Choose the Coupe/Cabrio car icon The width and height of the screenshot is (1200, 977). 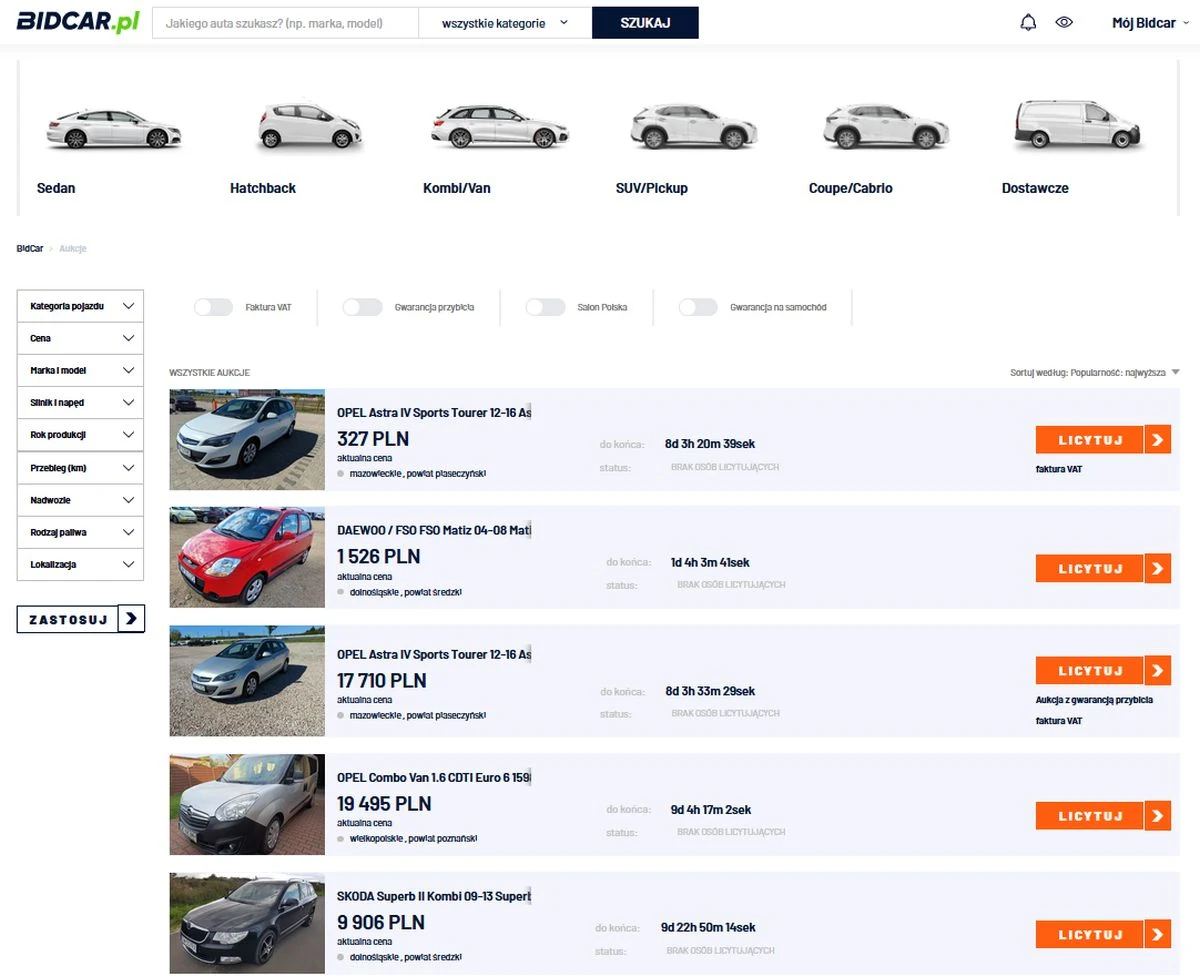point(885,126)
